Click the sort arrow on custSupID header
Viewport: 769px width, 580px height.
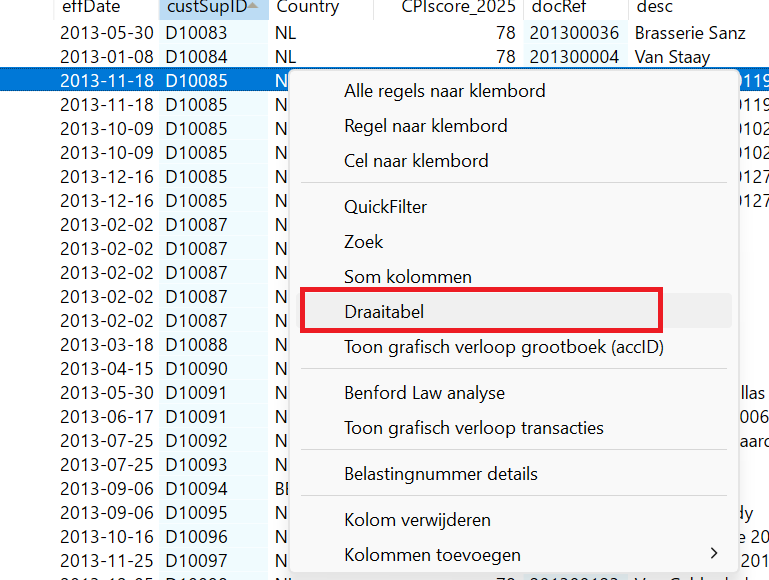point(255,7)
